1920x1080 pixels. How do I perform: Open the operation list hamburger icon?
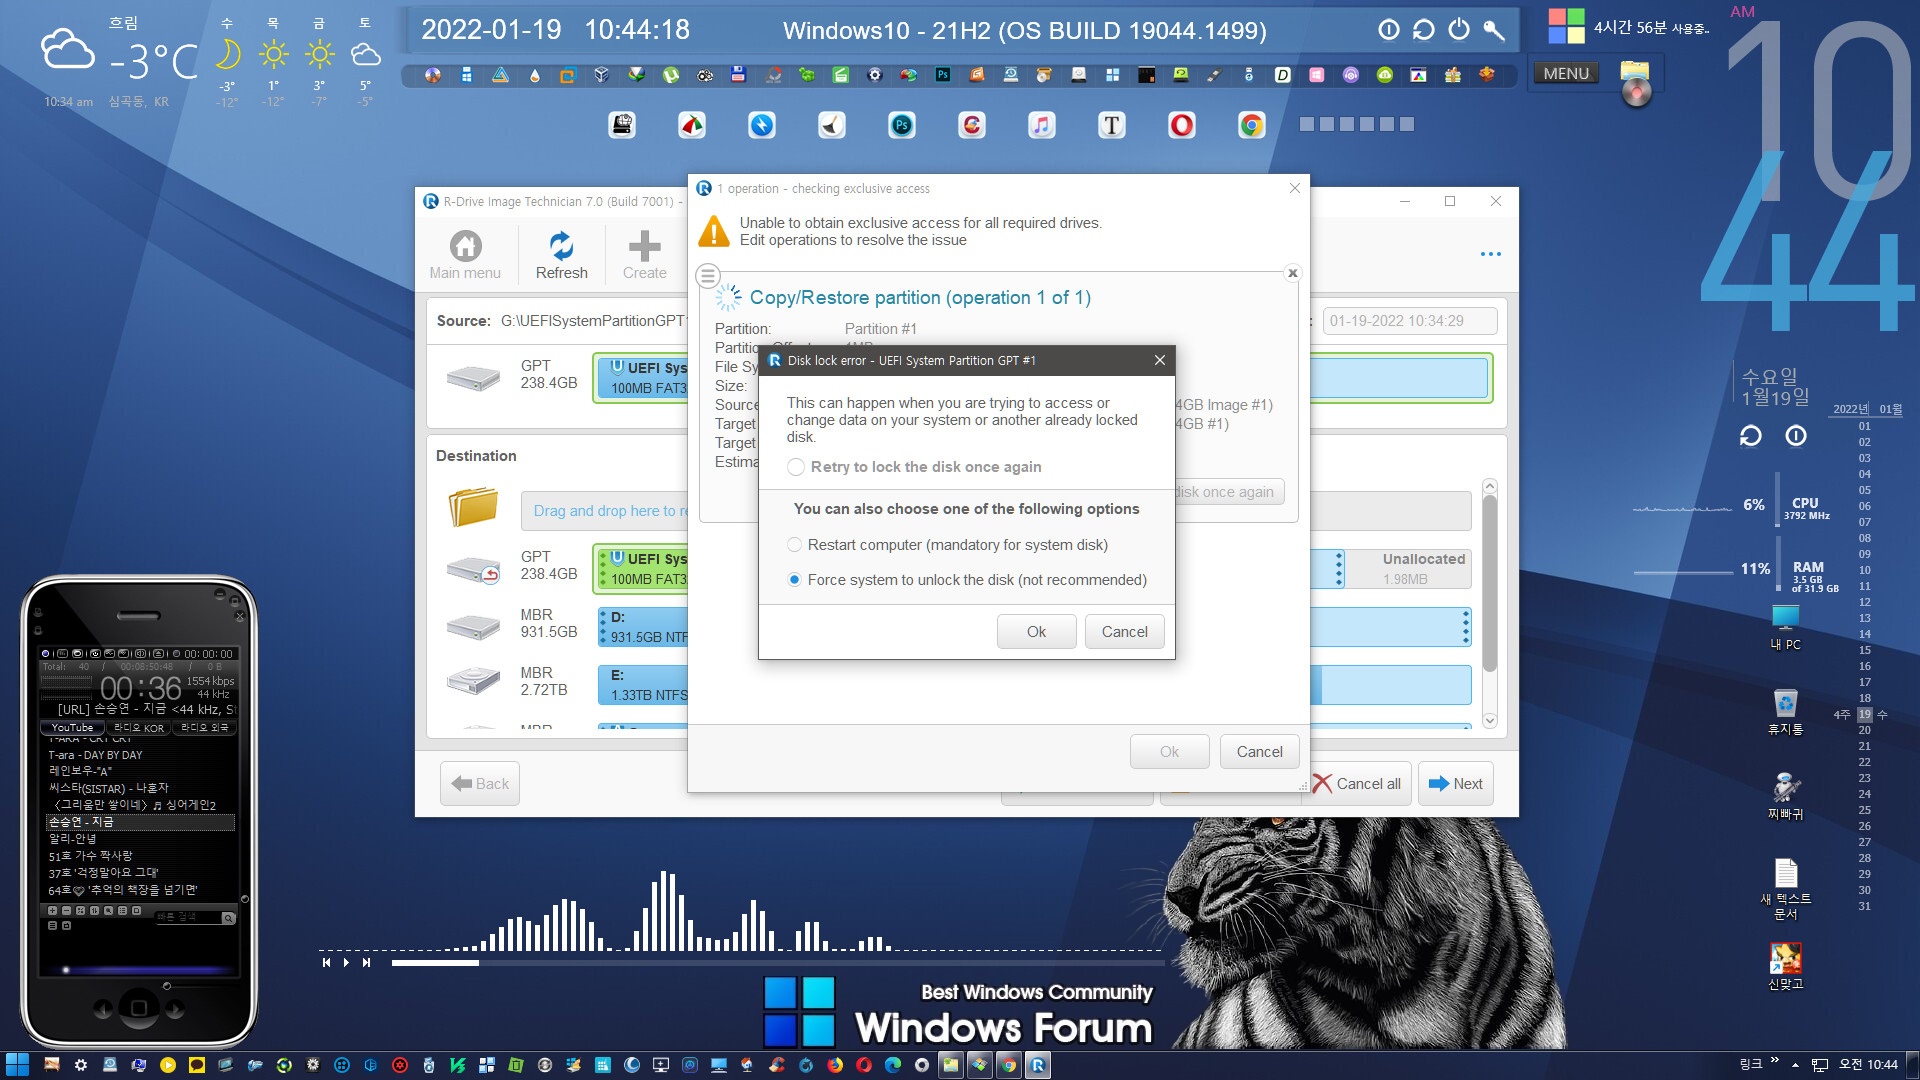pos(708,275)
